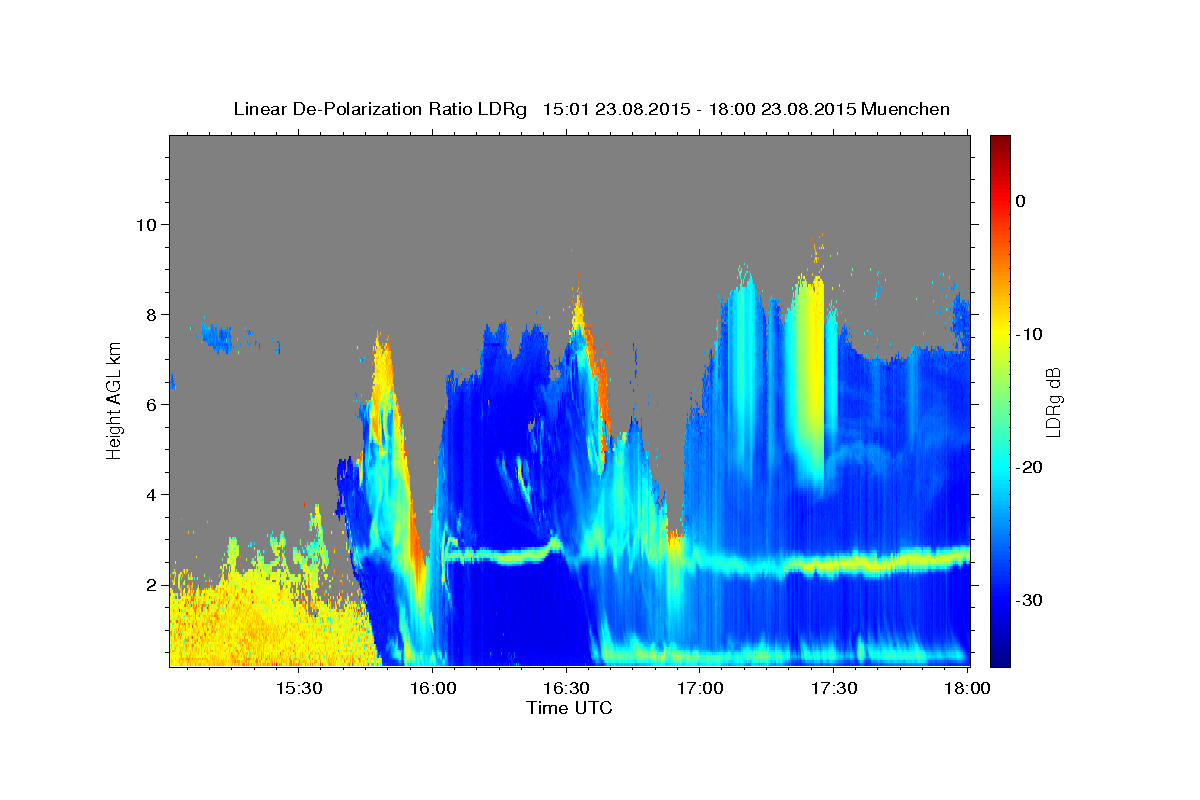Screen dimensions: 1200x800
Task: Click the '18:00' time axis label
Action: pos(967,689)
